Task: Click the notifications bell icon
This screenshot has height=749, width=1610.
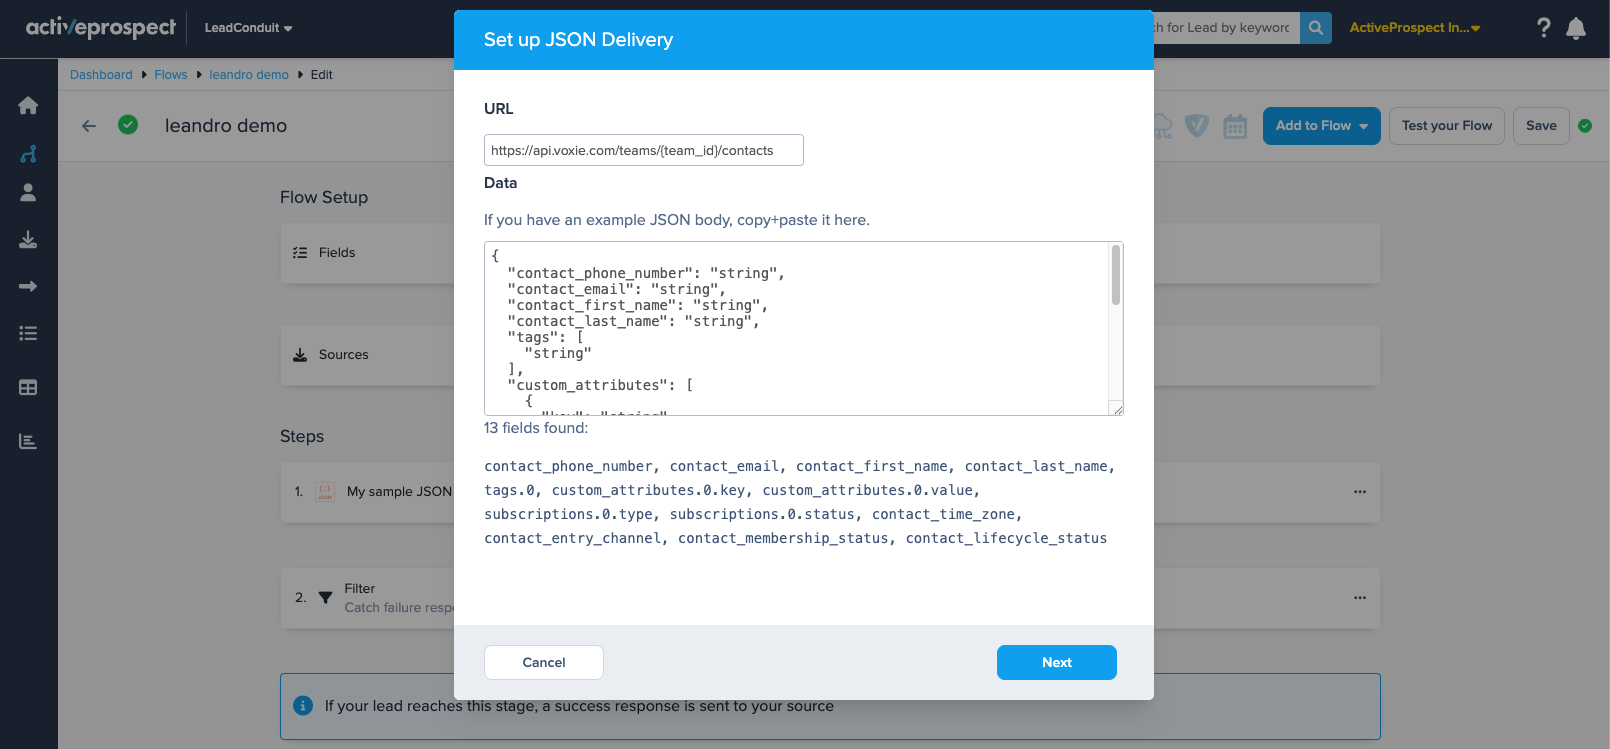Action: (x=1576, y=28)
